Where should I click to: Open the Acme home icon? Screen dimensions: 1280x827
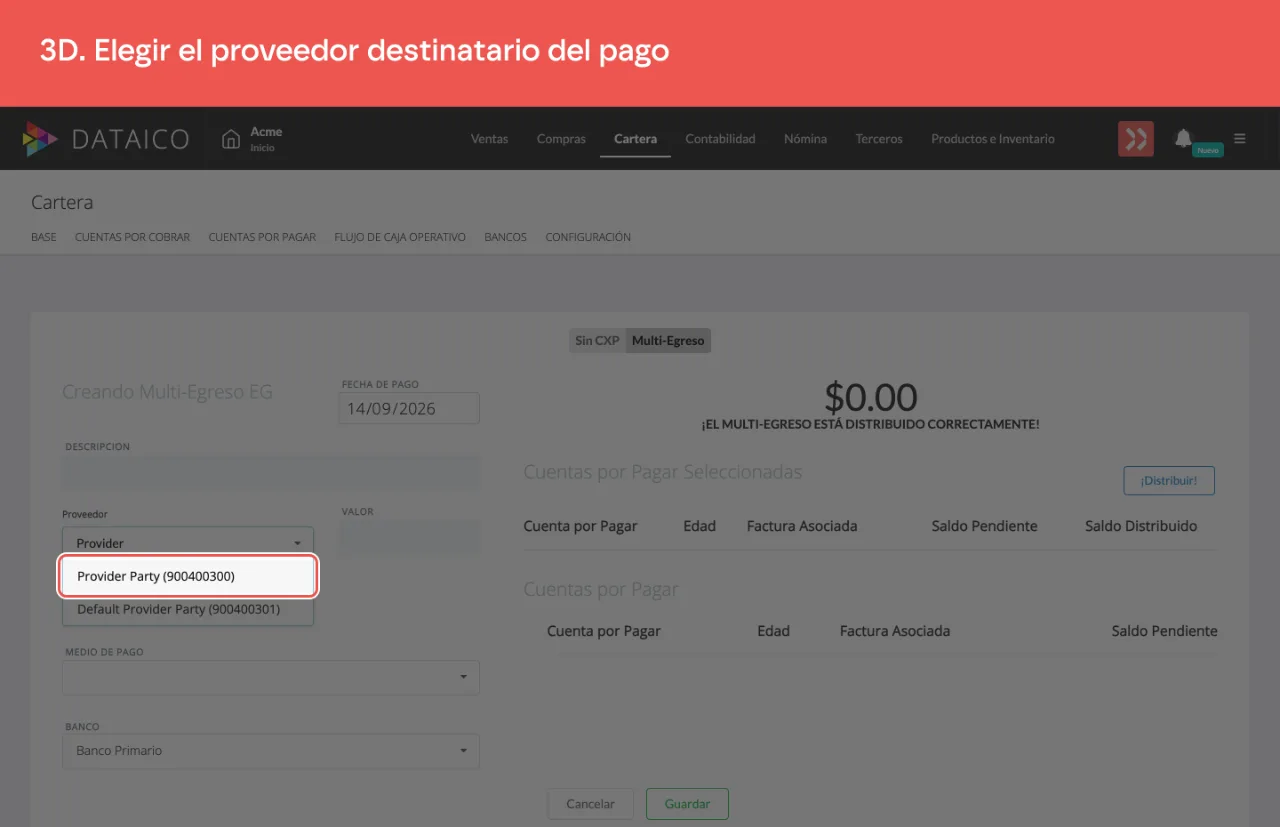[x=231, y=139]
